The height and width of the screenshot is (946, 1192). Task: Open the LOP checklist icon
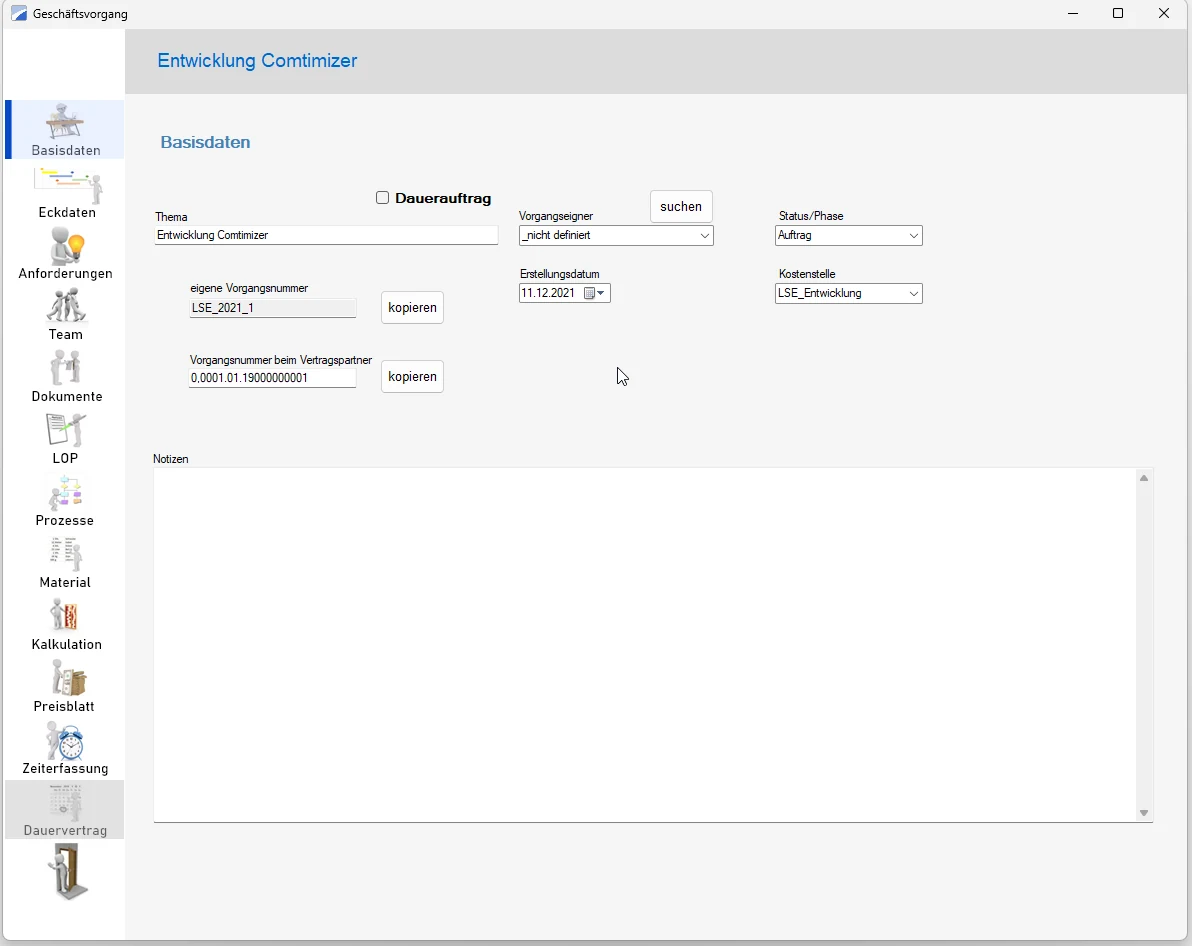(65, 430)
